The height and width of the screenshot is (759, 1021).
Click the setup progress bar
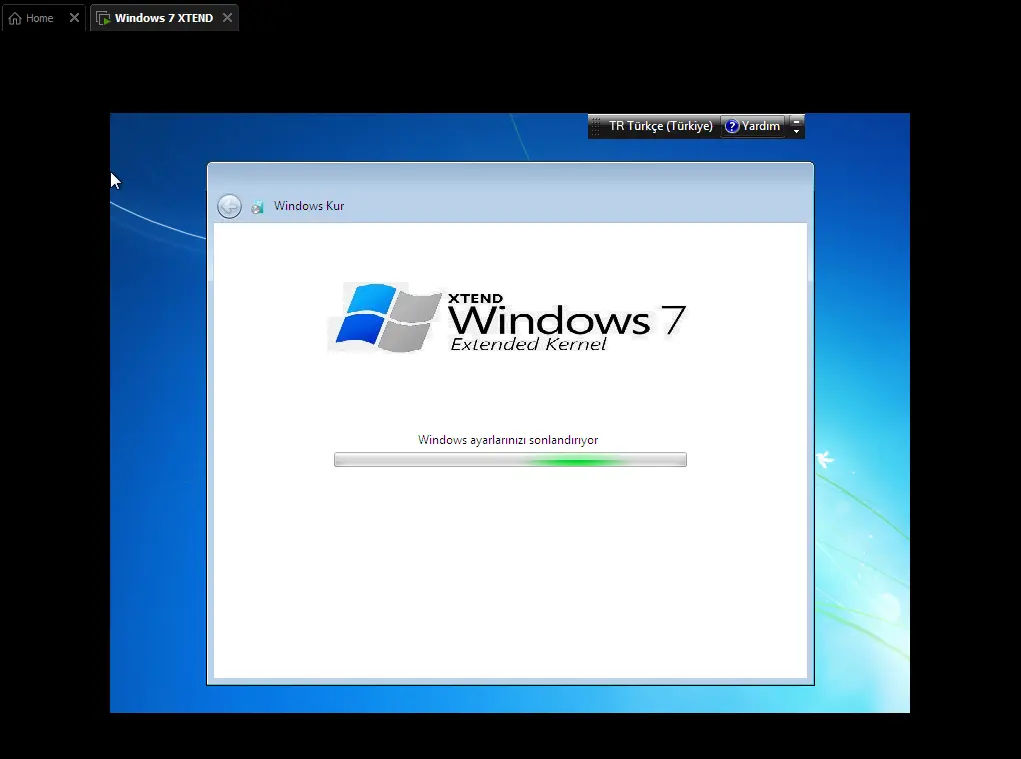pyautogui.click(x=510, y=460)
